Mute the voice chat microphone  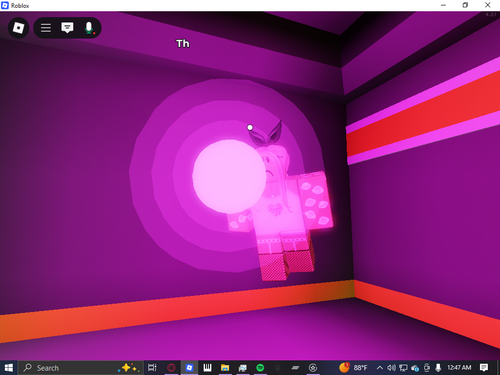(89, 28)
